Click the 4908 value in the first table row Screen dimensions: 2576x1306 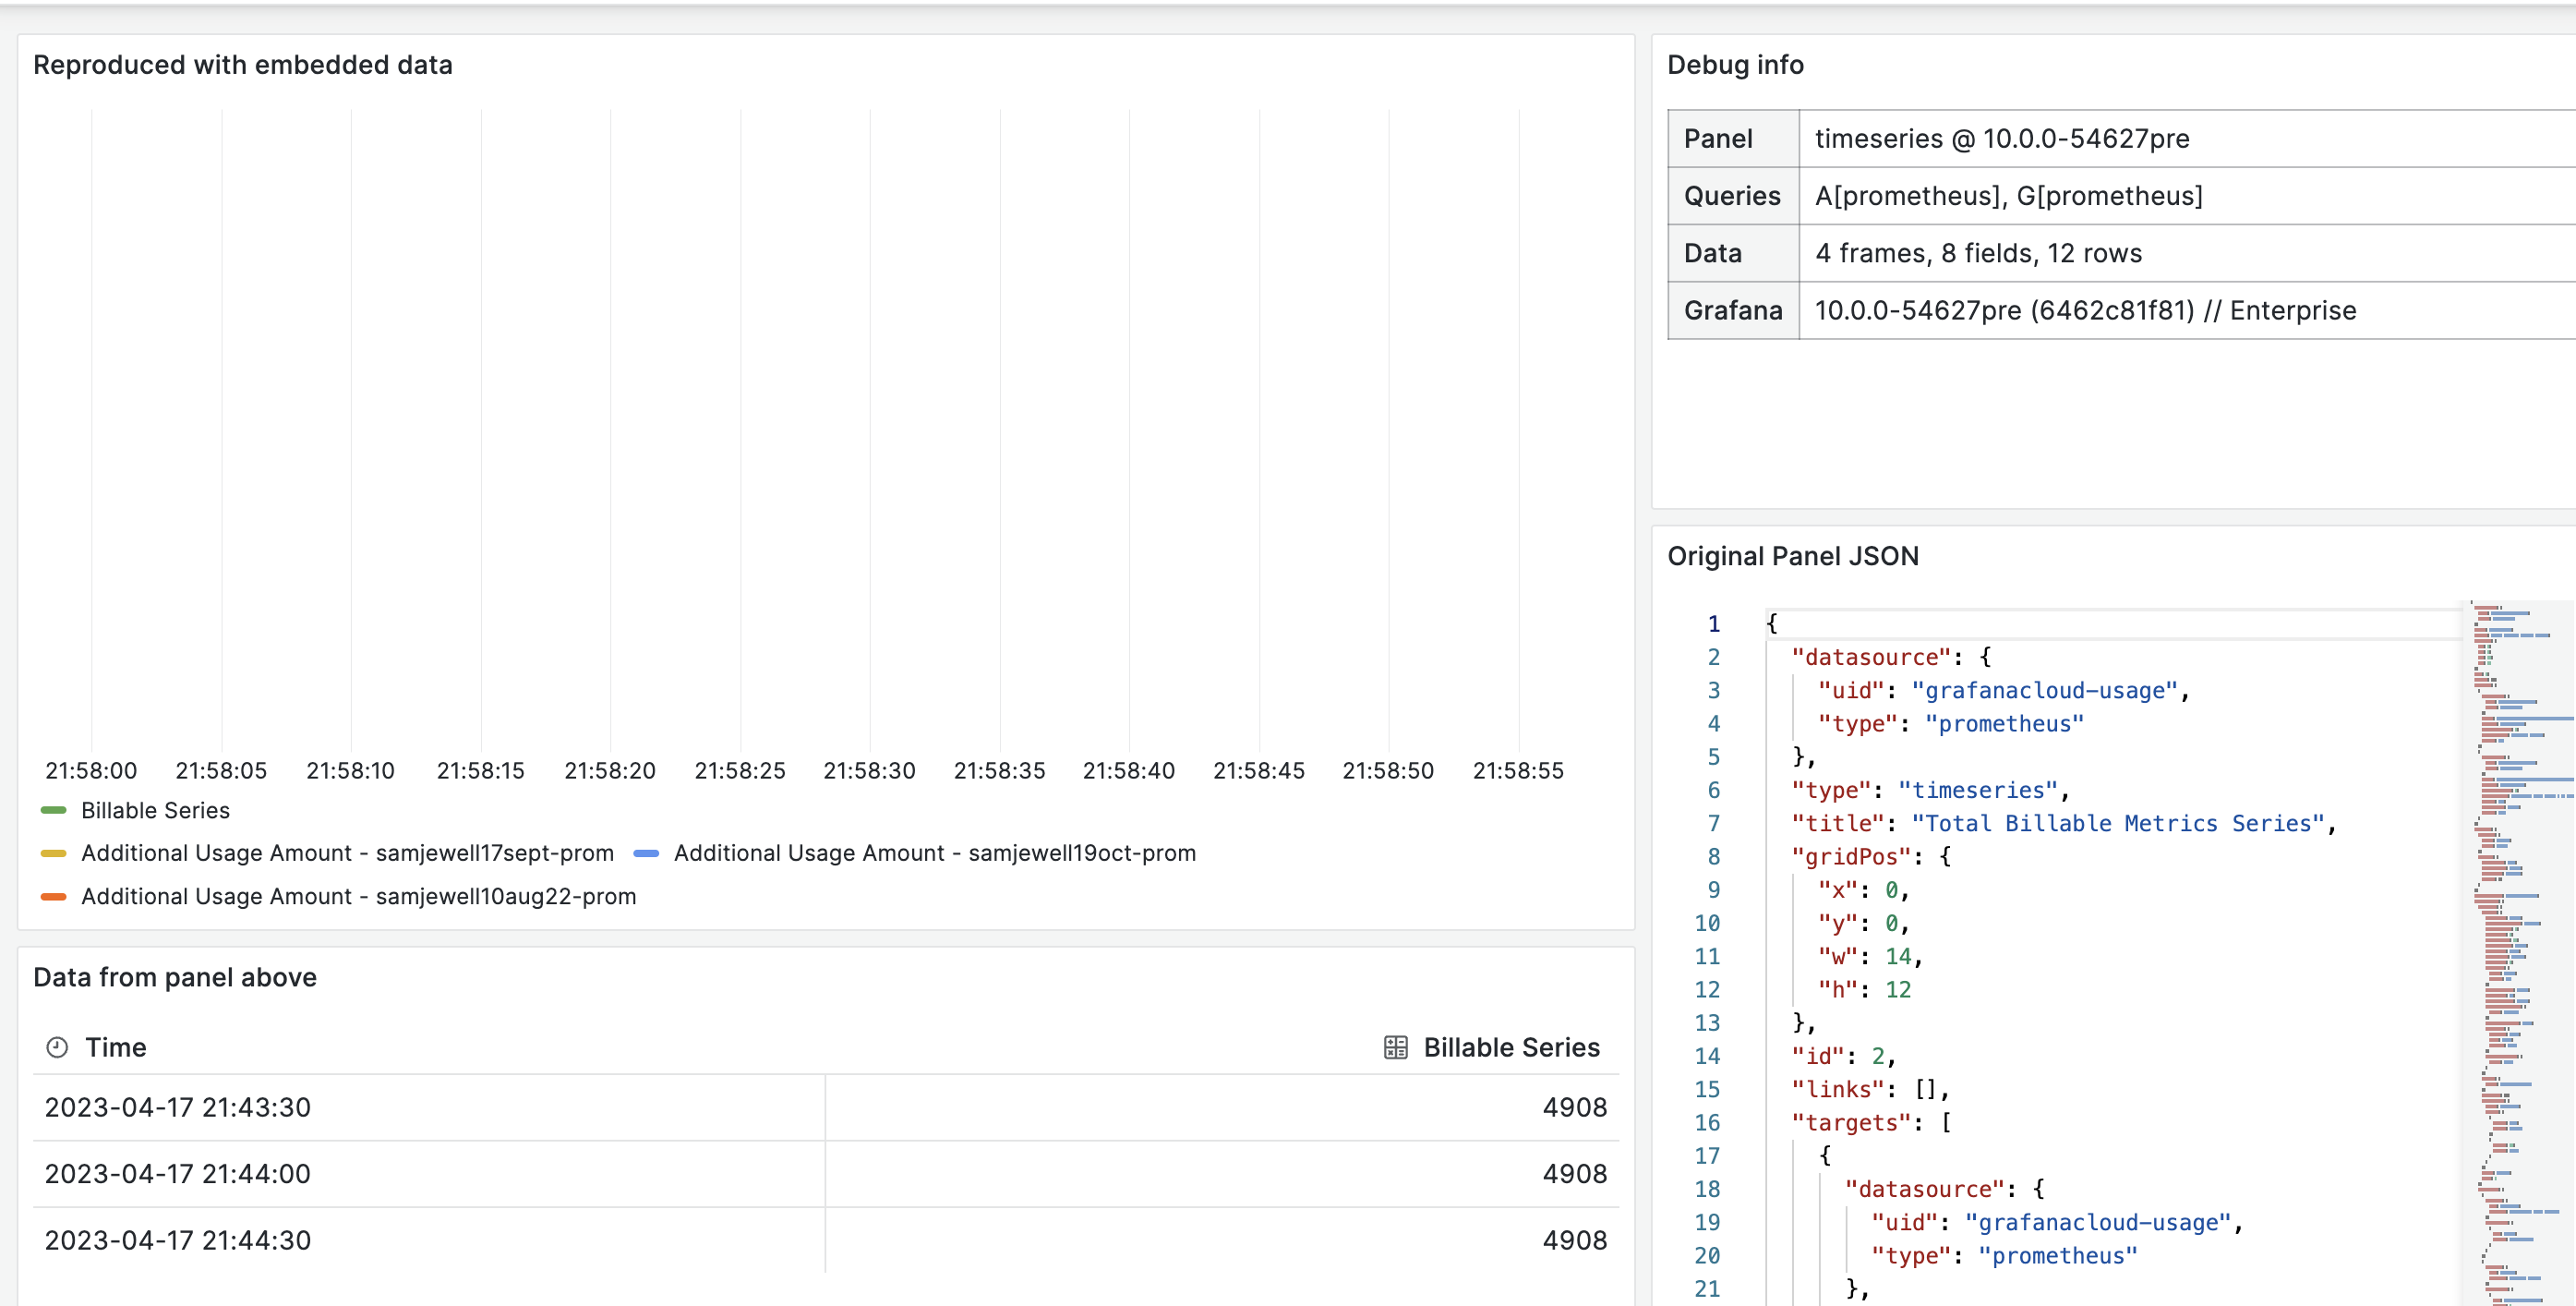click(x=1575, y=1107)
